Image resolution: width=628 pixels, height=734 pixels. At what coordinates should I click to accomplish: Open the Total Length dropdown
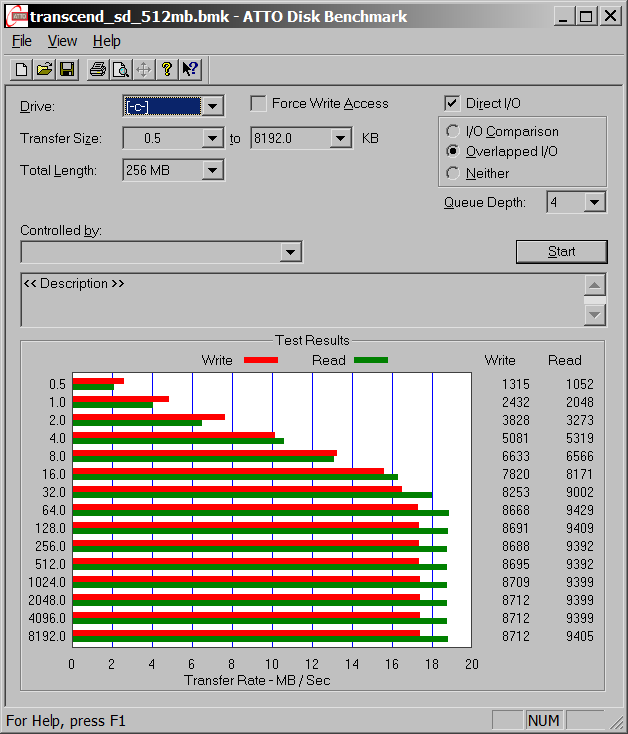(212, 170)
